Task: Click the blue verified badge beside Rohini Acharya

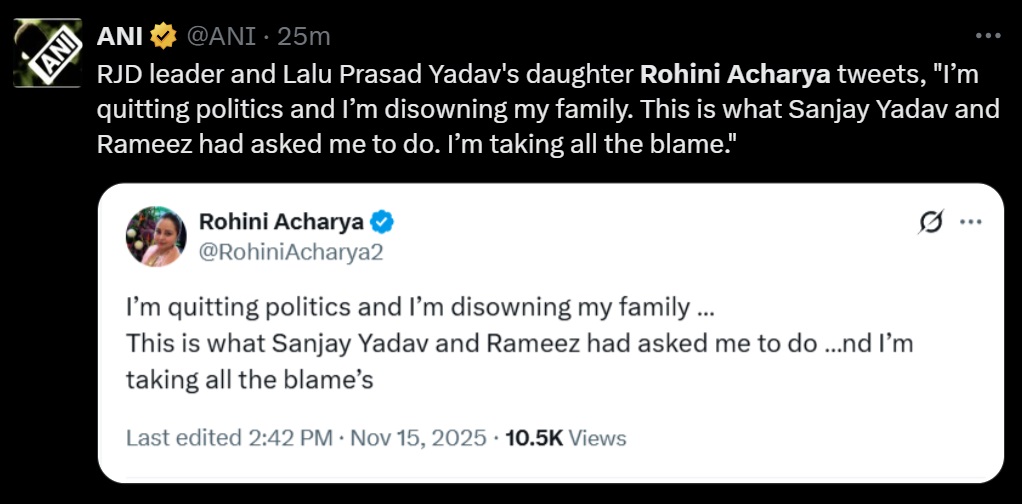Action: (383, 222)
